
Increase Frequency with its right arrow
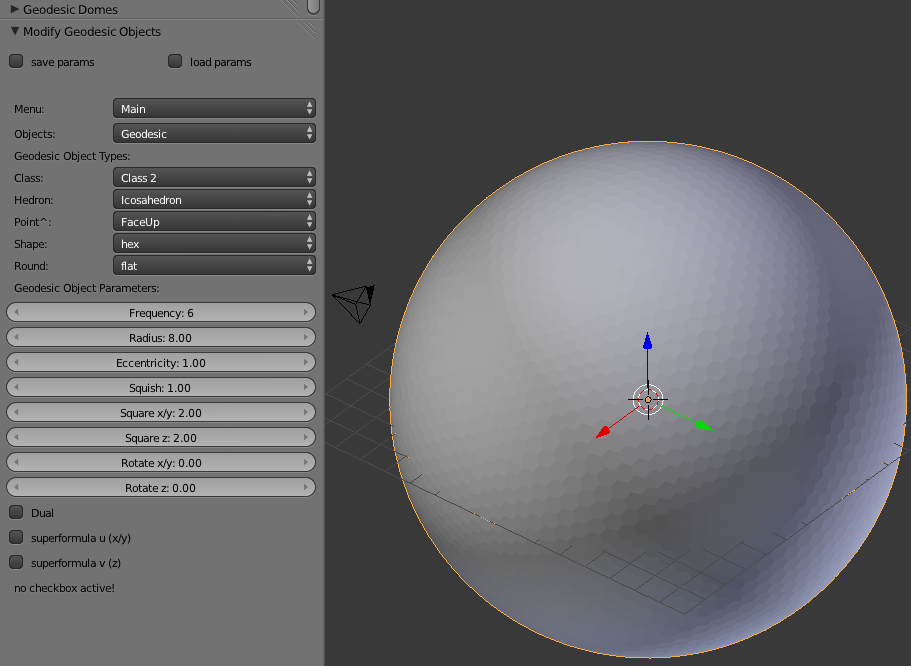(x=306, y=313)
